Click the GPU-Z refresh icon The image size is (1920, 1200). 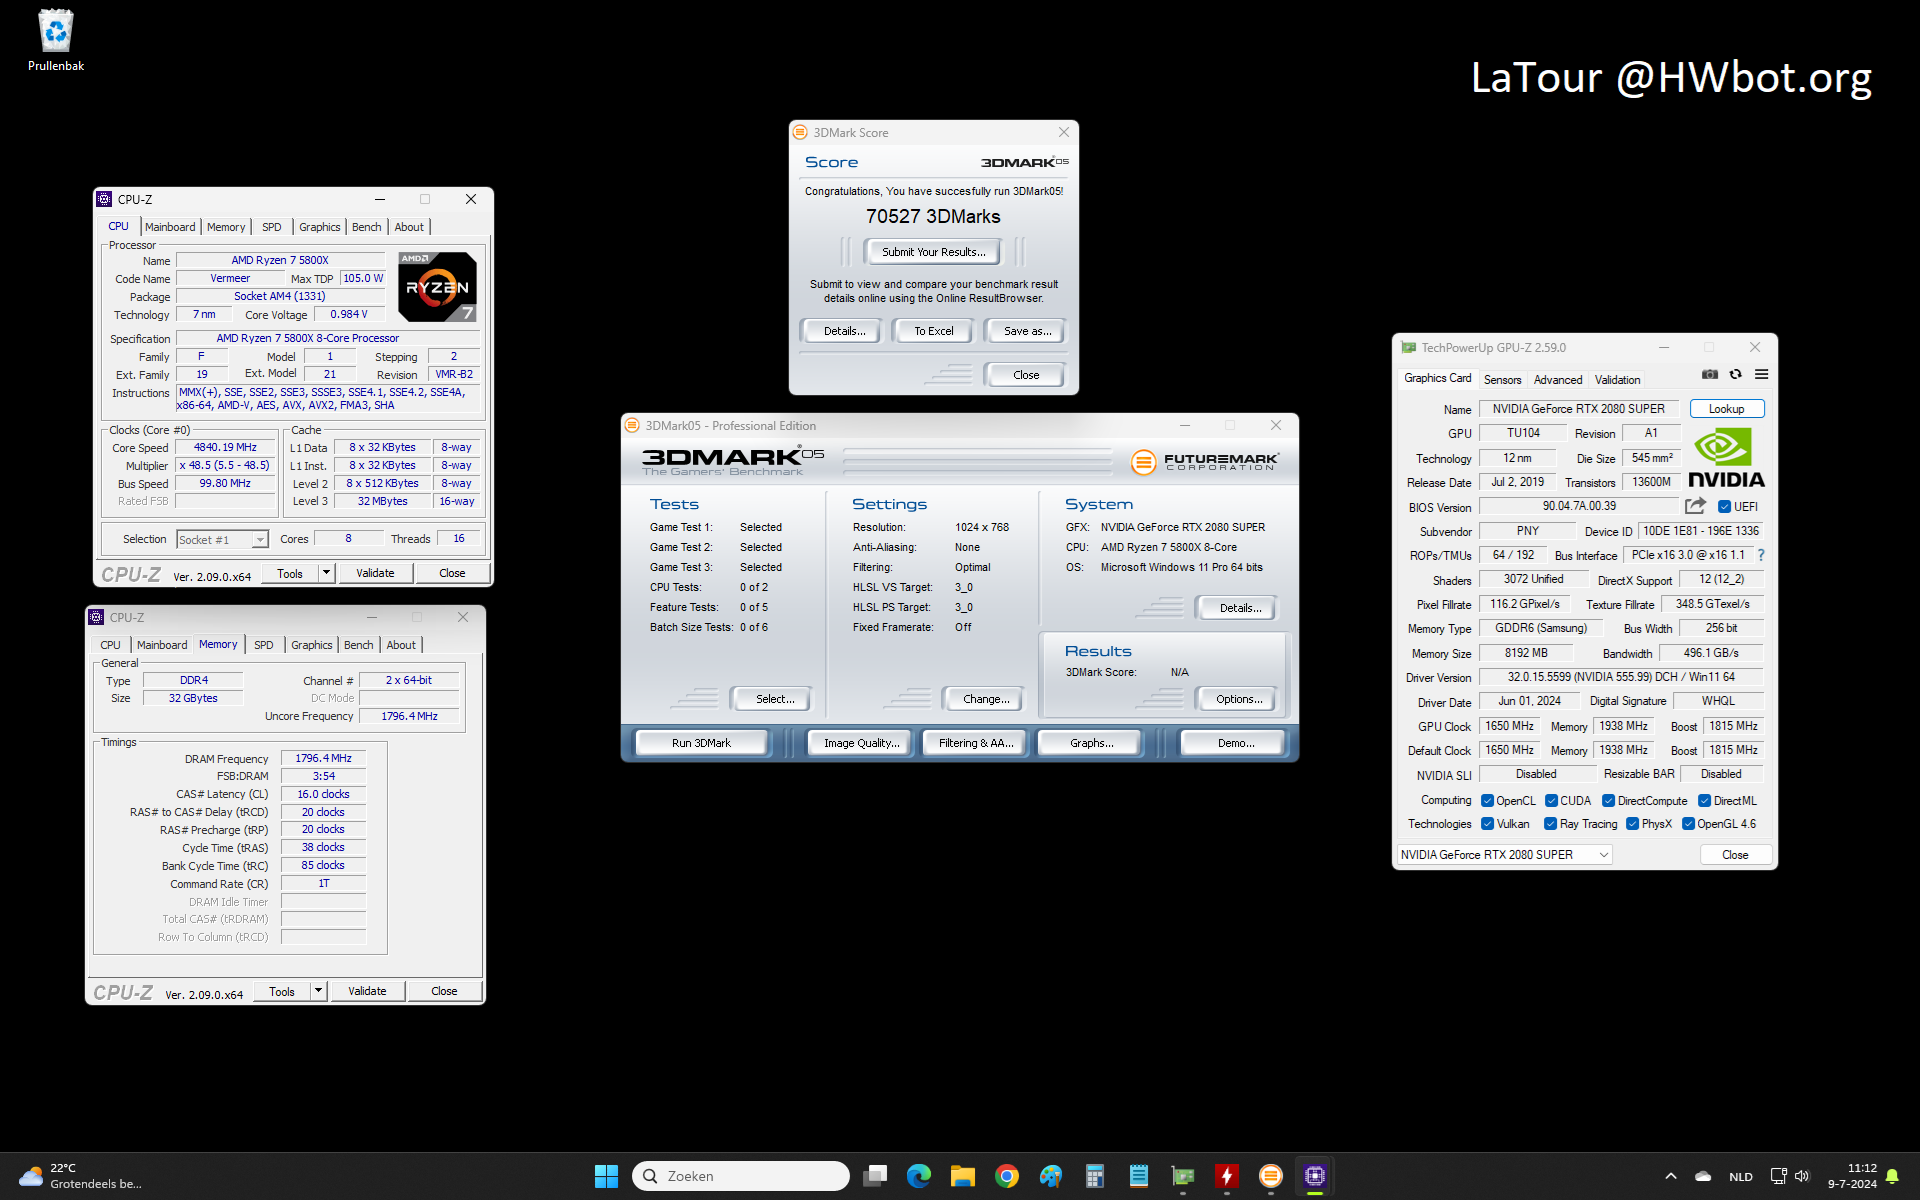coord(1736,374)
